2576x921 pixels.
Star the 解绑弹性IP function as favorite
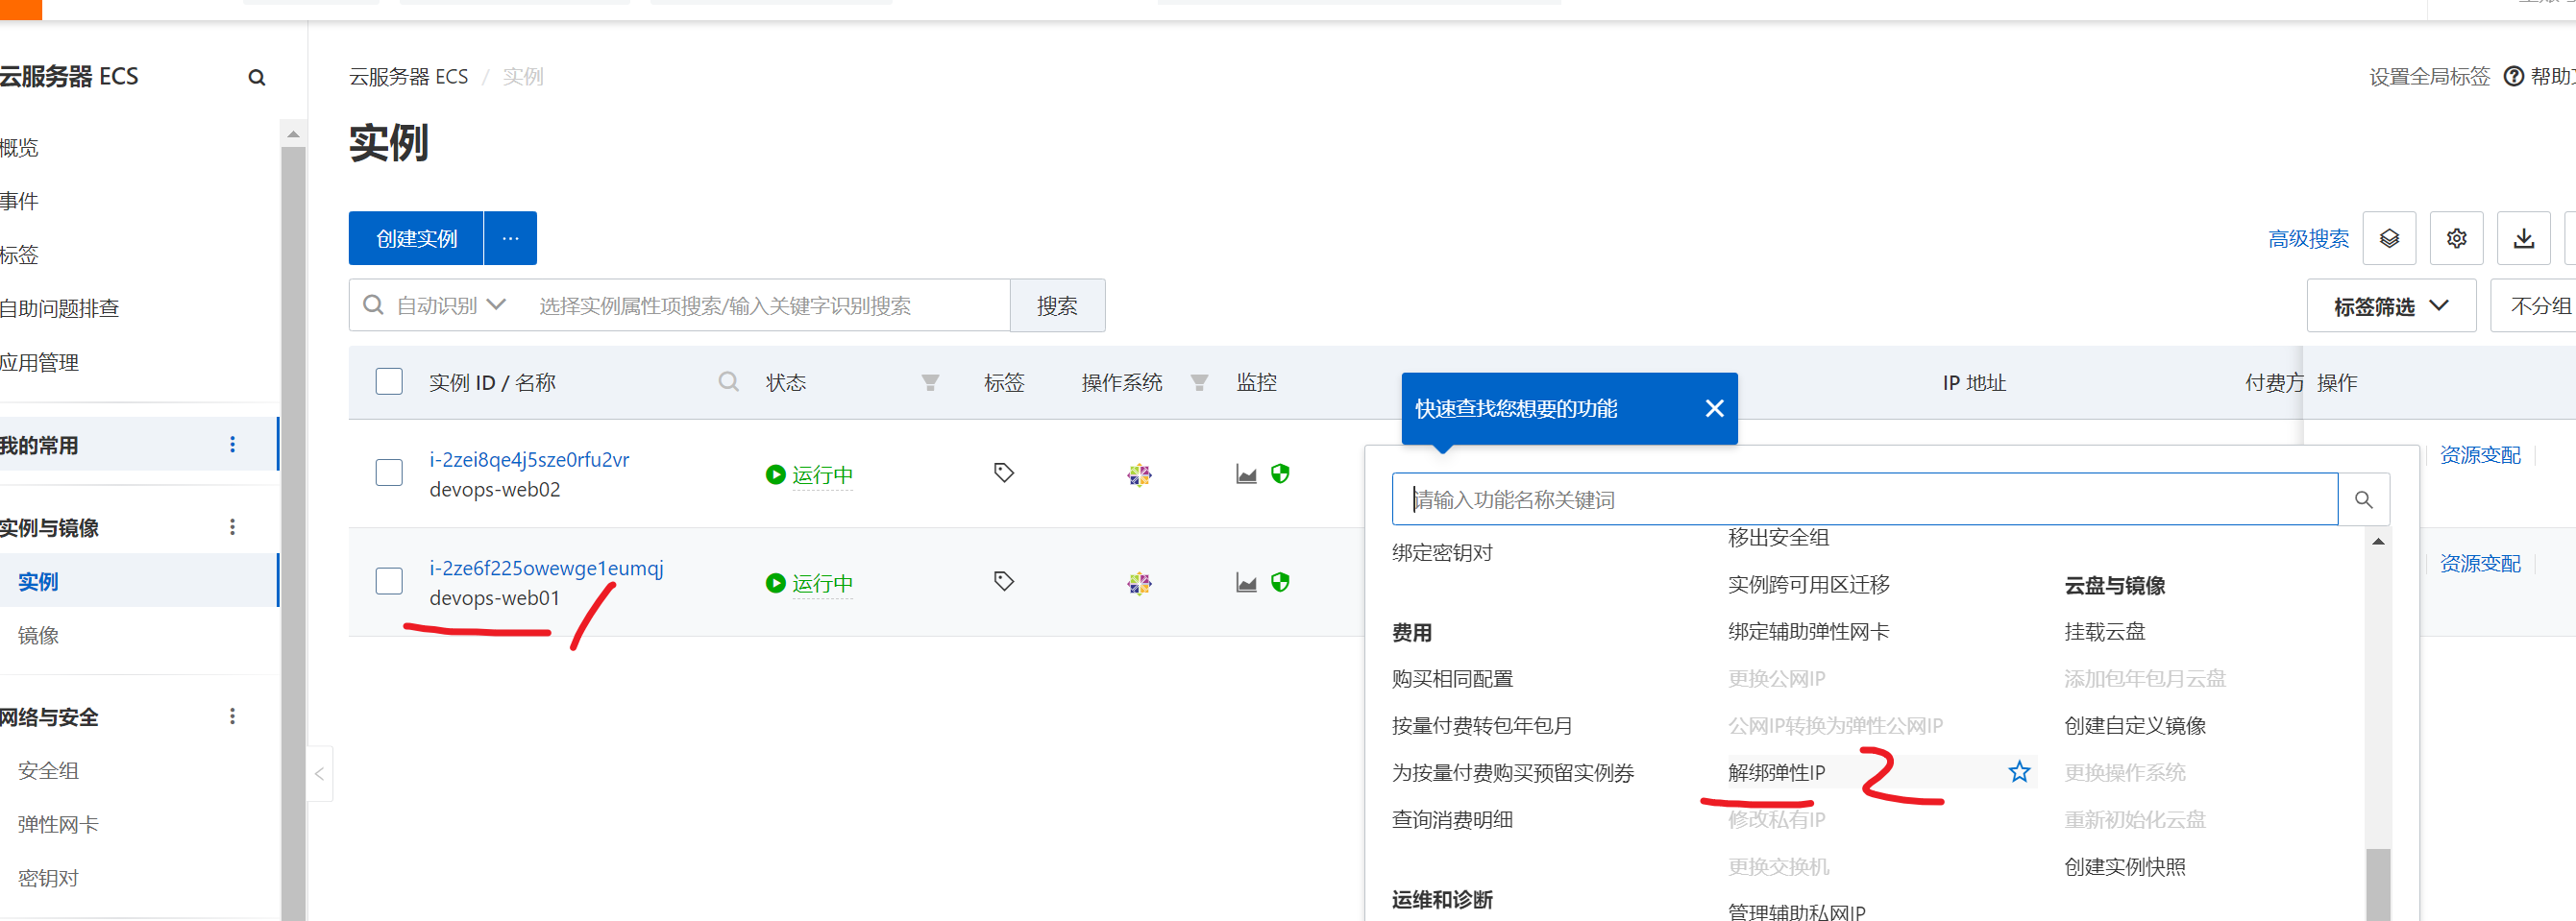coord(2019,772)
